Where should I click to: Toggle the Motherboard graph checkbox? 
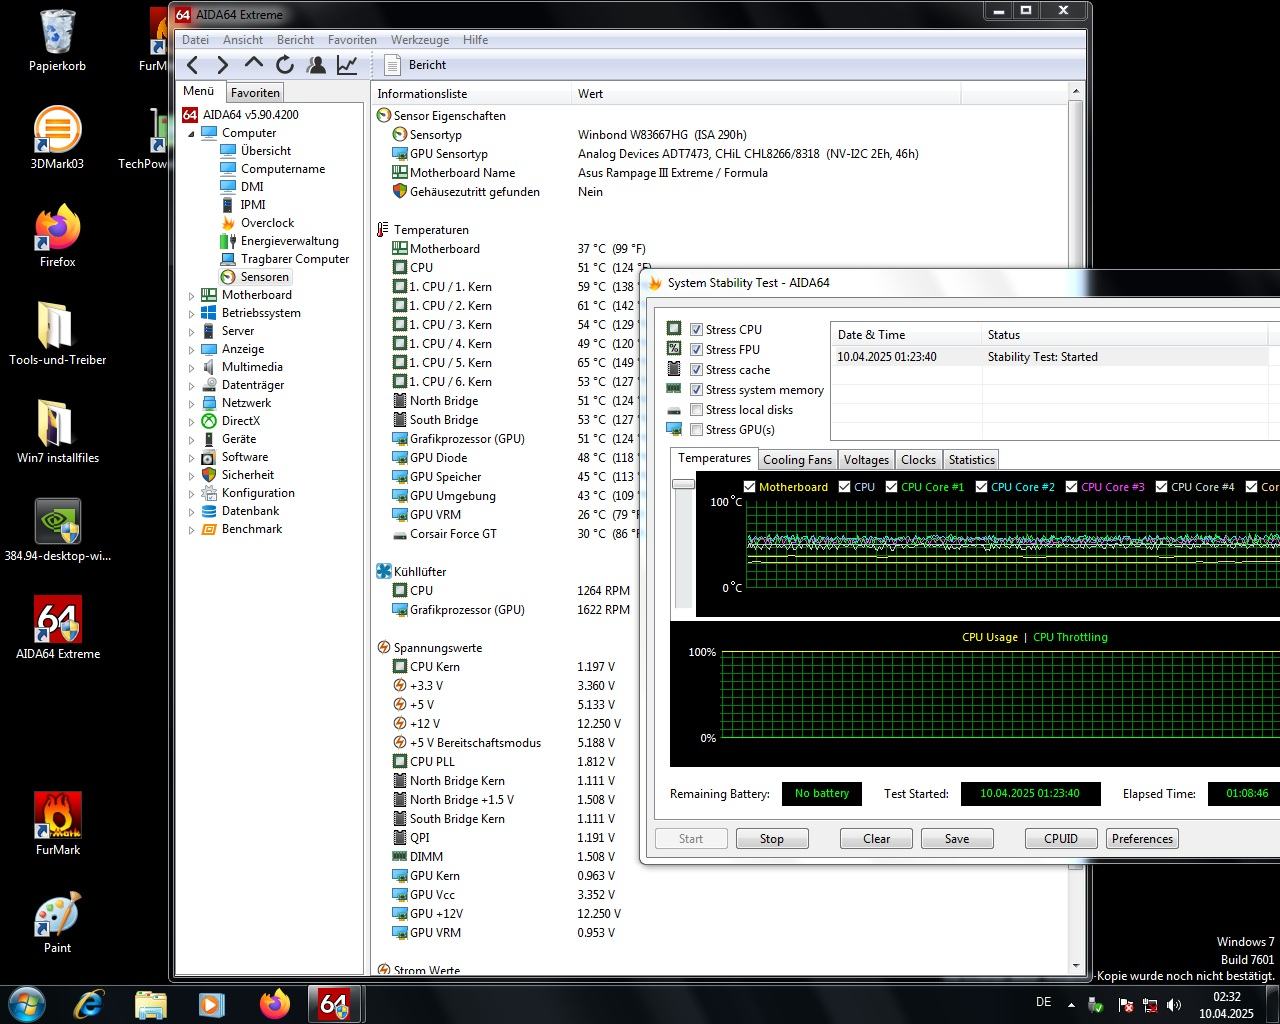tap(750, 487)
